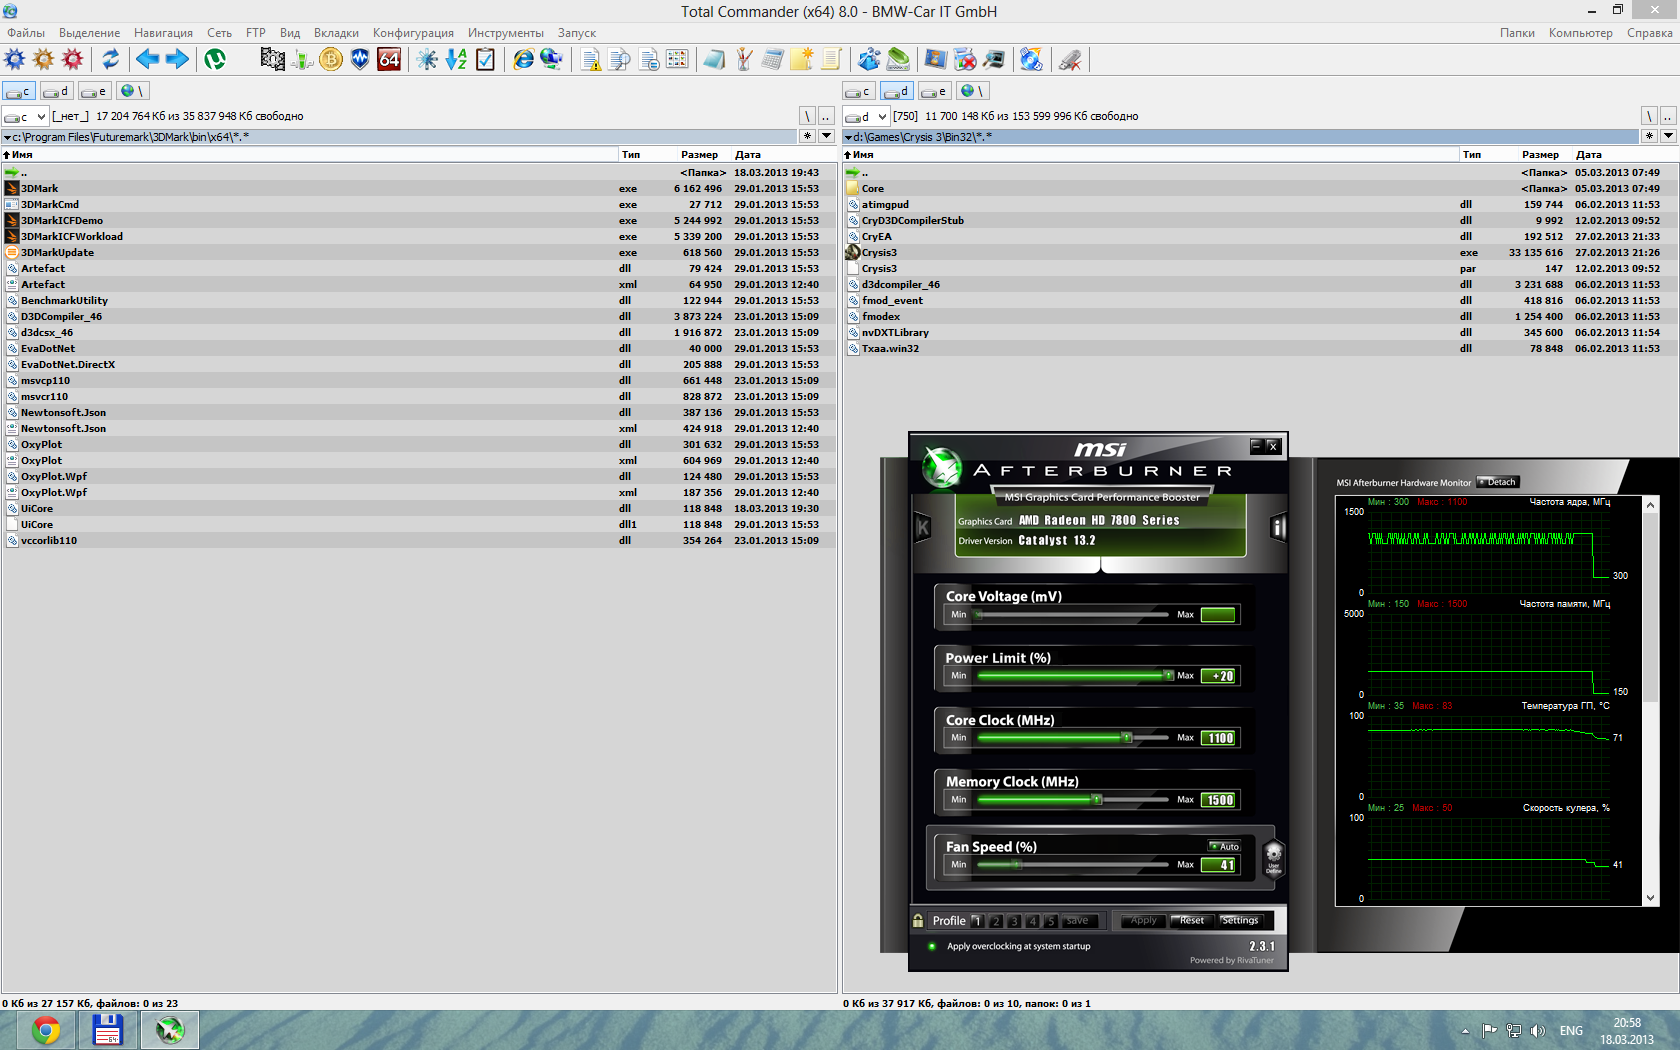Go back with the blue left arrow

tap(147, 59)
